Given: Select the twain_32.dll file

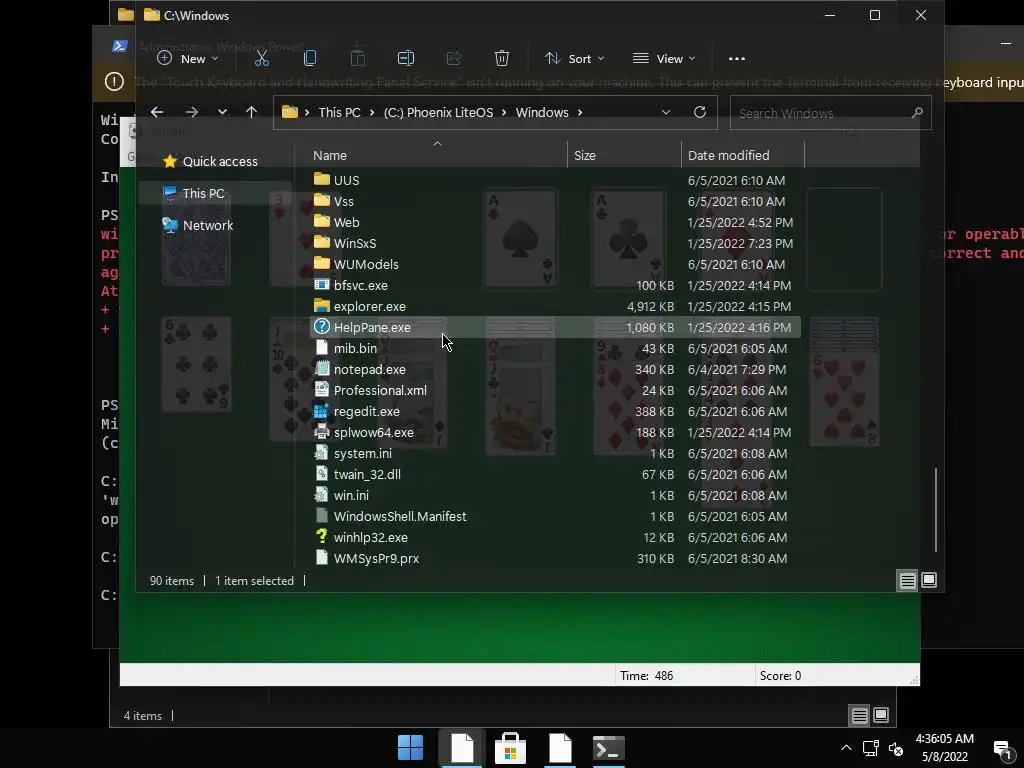Looking at the screenshot, I should (554, 474).
